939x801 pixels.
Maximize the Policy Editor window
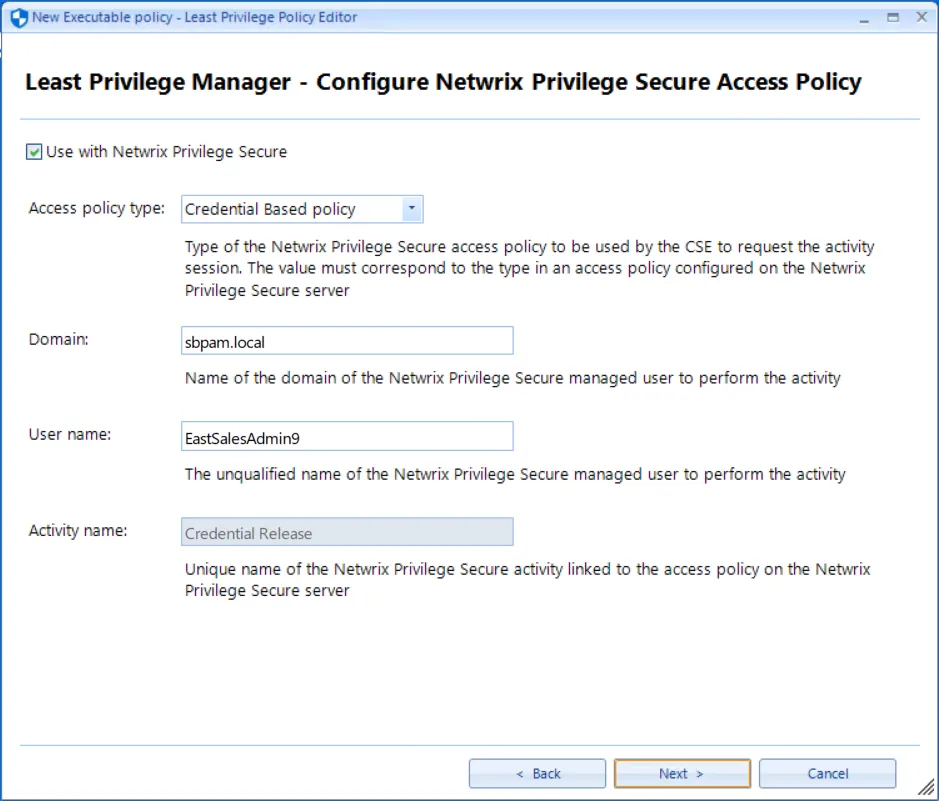tap(893, 18)
